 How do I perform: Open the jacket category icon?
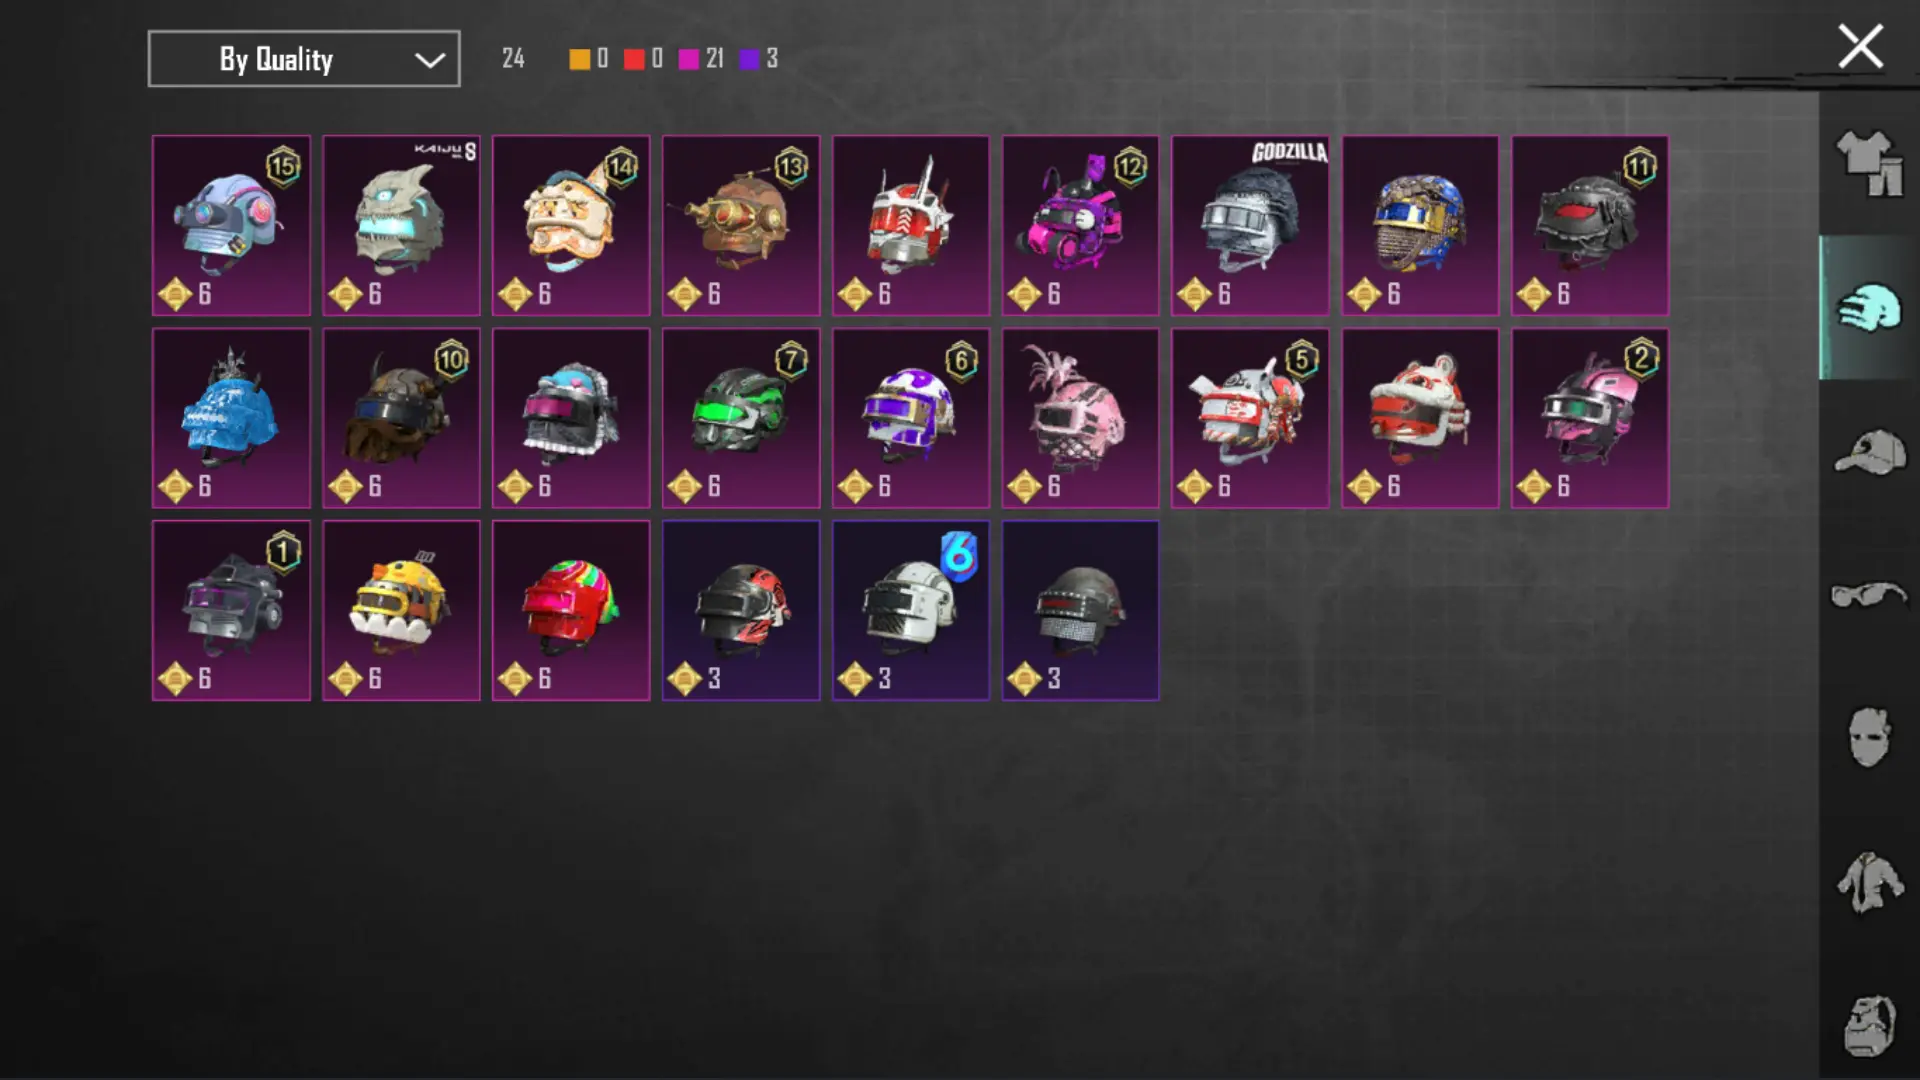coord(1869,881)
